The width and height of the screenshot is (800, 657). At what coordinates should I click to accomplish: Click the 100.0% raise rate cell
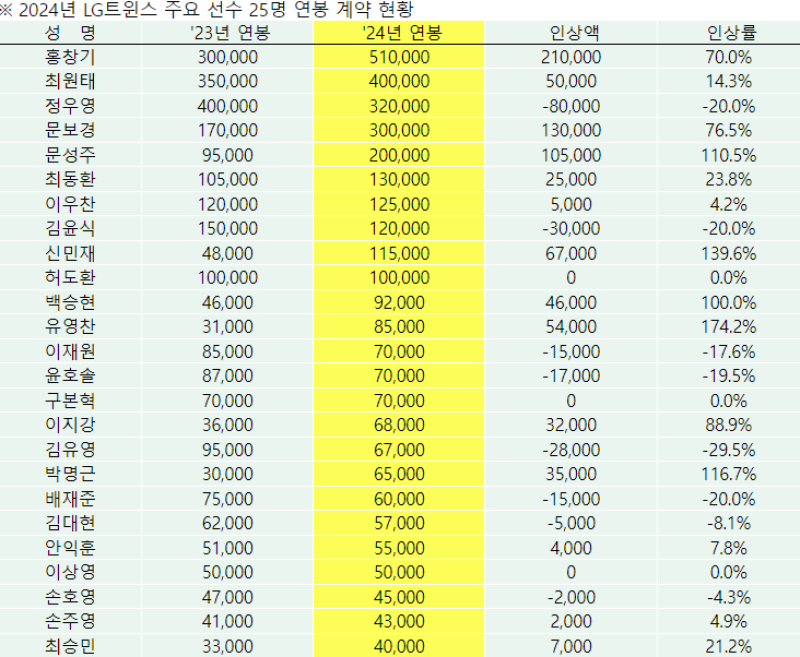click(x=729, y=302)
